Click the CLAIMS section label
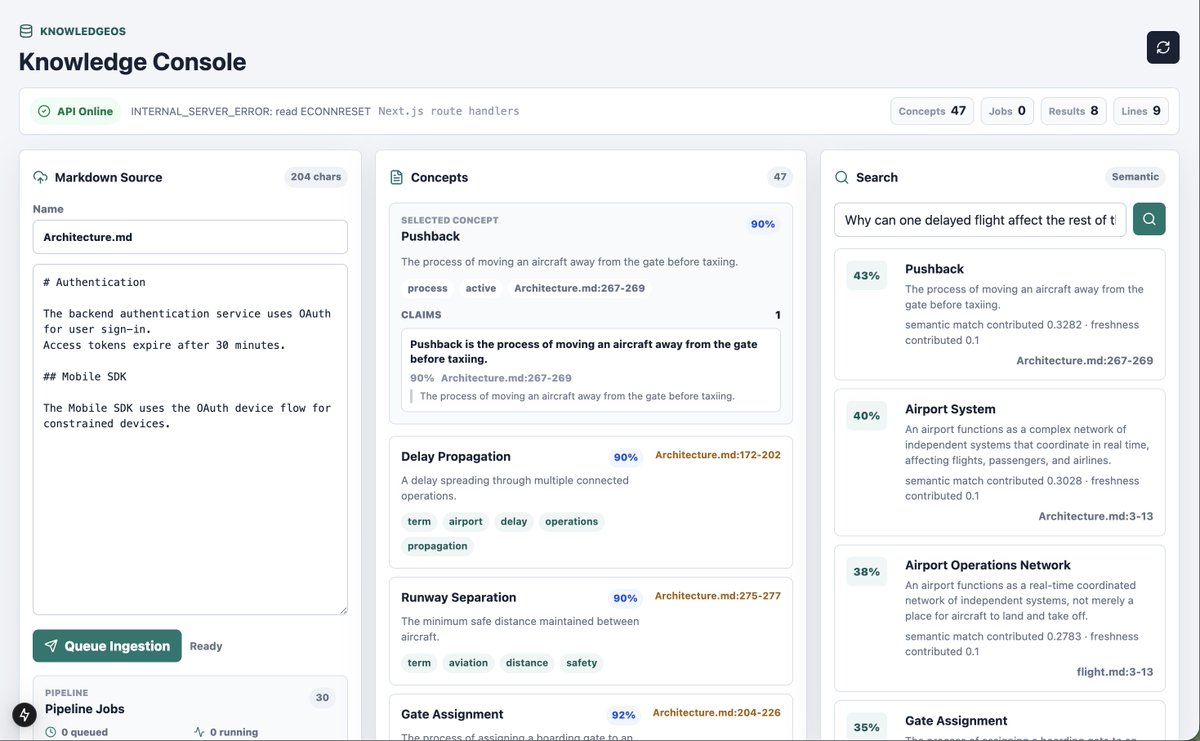The width and height of the screenshot is (1200, 741). (x=421, y=315)
